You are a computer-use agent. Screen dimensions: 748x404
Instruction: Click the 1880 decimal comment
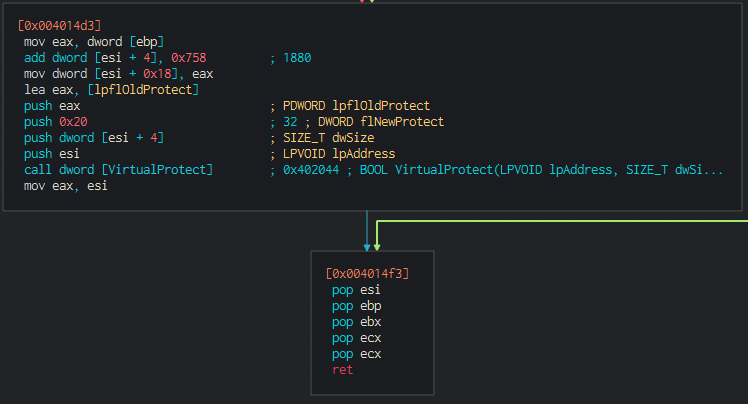coord(297,58)
